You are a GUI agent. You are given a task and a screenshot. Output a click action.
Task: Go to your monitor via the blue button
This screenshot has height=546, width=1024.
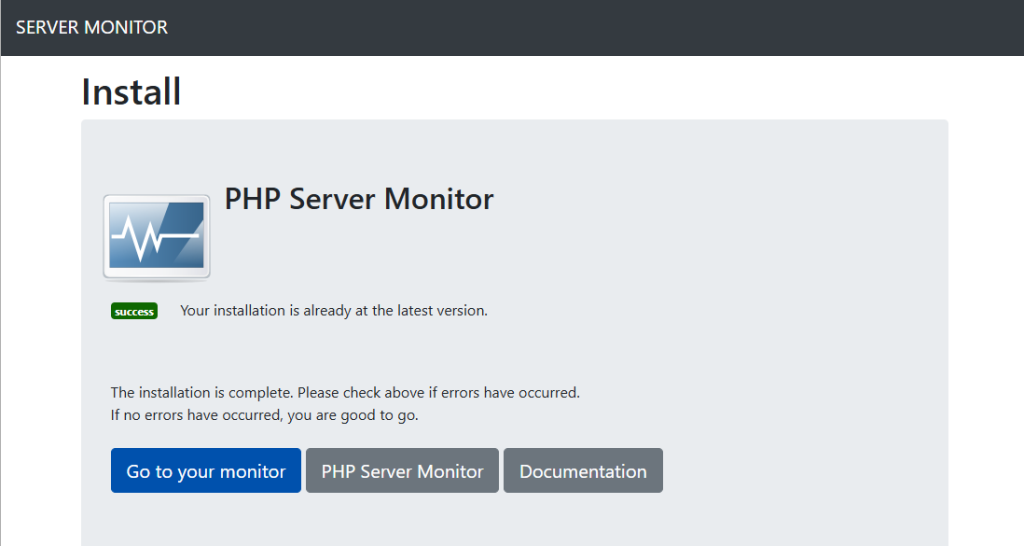206,470
